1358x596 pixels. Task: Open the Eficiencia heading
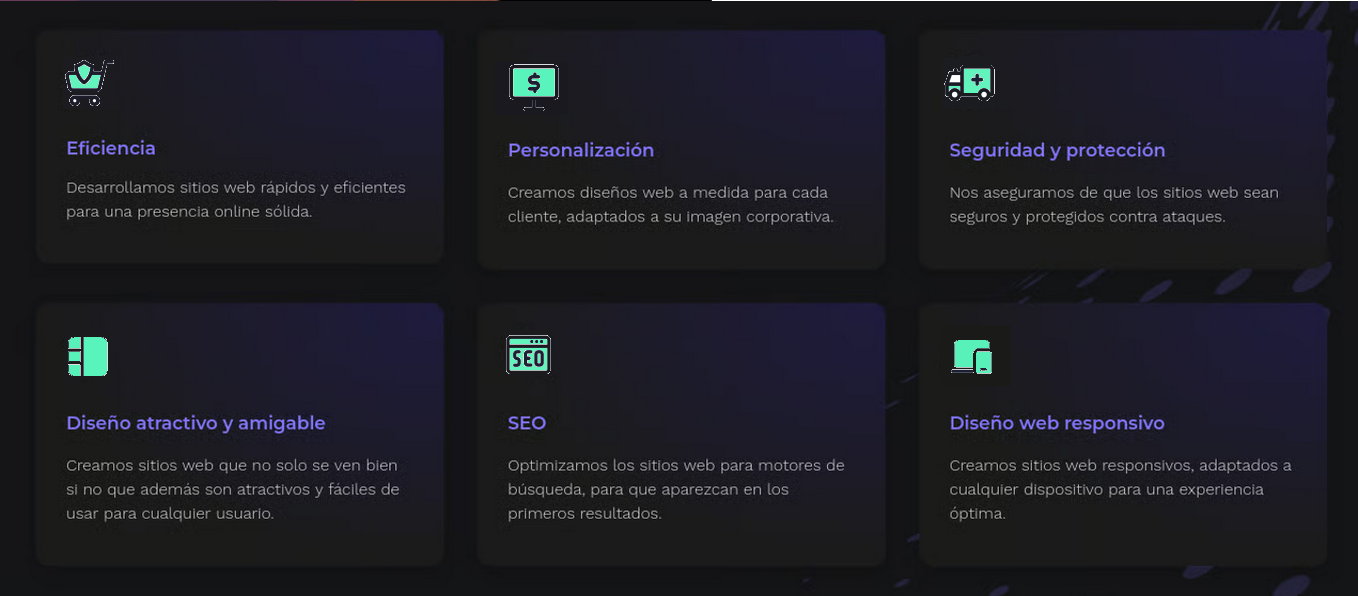click(x=111, y=148)
